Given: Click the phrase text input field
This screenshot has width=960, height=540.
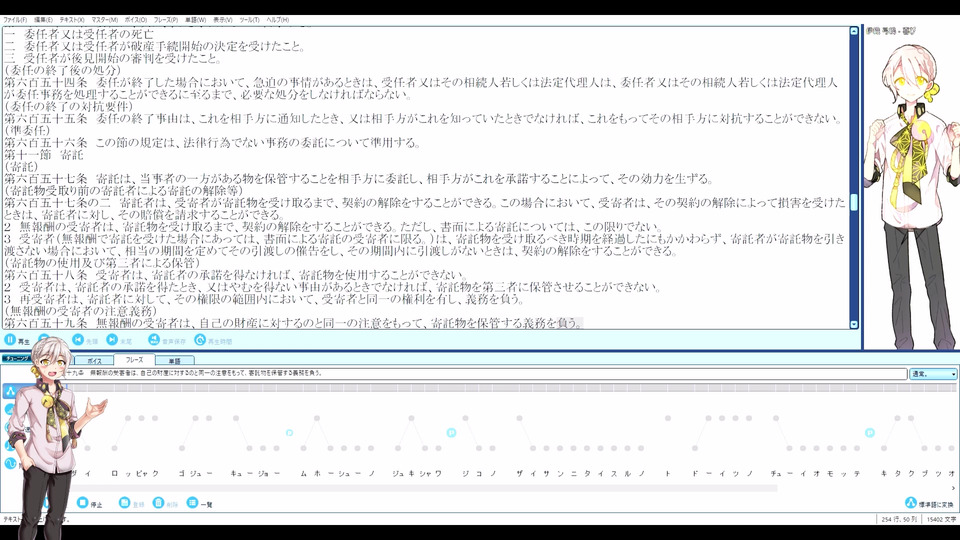Looking at the screenshot, I should (484, 373).
